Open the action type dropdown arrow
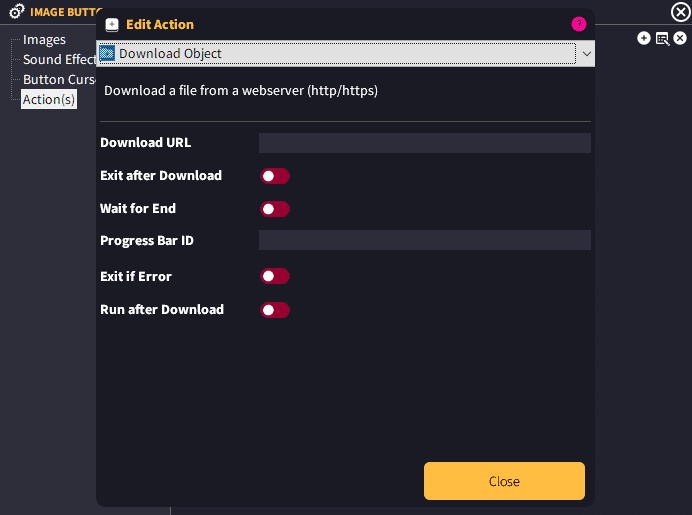The image size is (692, 515). point(587,54)
